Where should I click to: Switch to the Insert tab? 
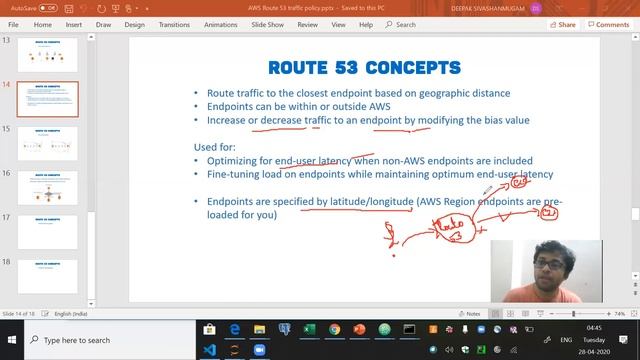coord(73,24)
